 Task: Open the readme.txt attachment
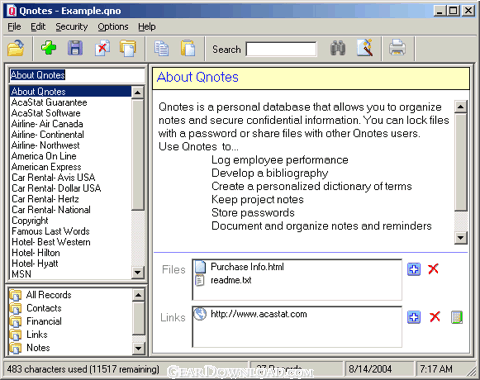click(231, 280)
